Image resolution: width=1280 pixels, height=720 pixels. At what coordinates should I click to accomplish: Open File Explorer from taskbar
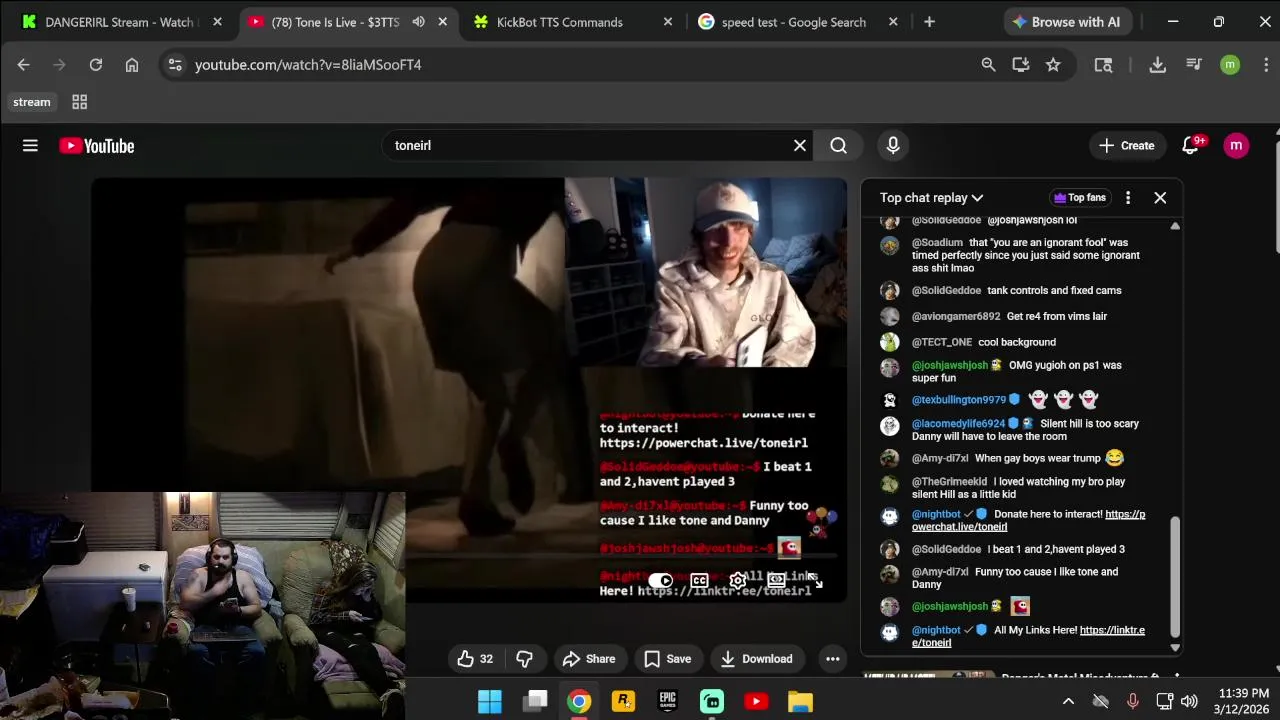[x=800, y=702]
